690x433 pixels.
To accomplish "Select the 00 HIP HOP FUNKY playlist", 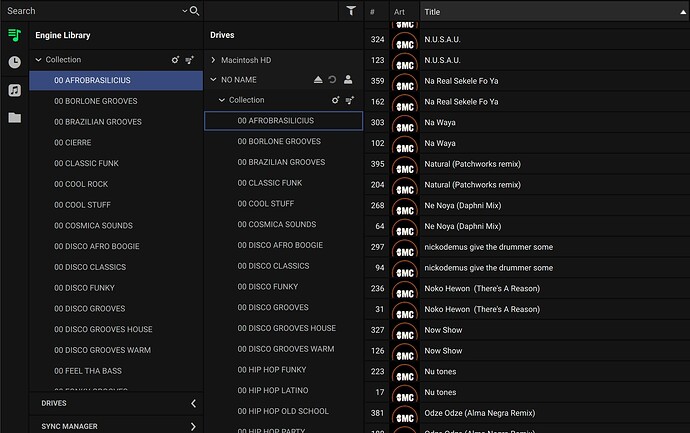I will (x=284, y=370).
